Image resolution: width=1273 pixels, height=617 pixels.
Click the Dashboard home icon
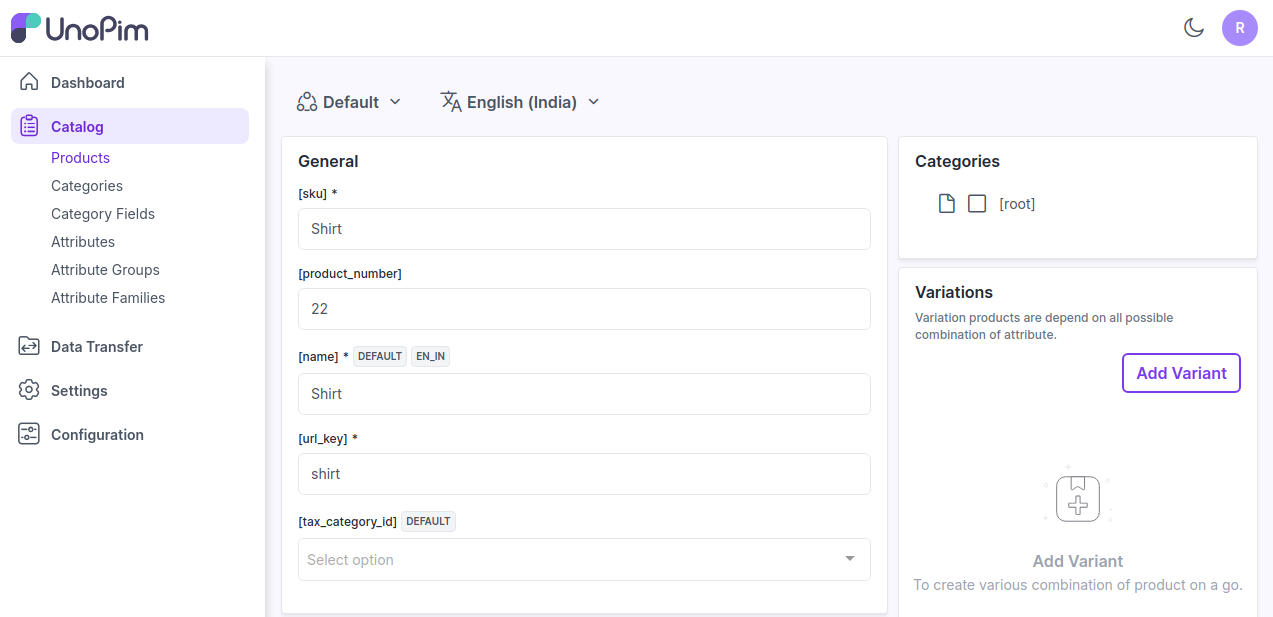[29, 82]
